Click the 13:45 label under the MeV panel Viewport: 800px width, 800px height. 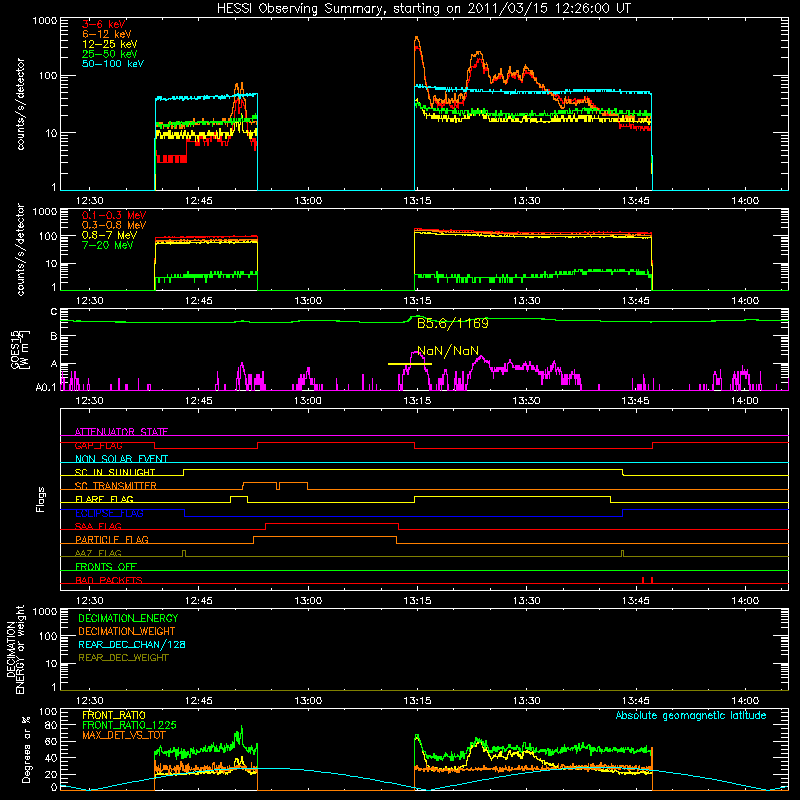tap(636, 301)
